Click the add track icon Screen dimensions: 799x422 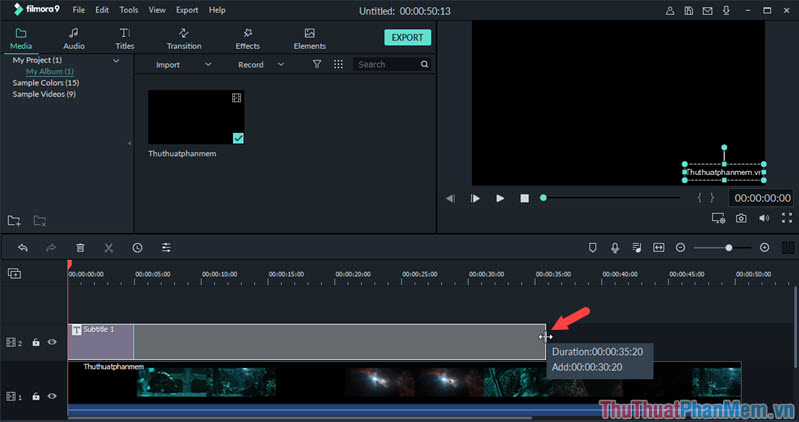click(14, 274)
